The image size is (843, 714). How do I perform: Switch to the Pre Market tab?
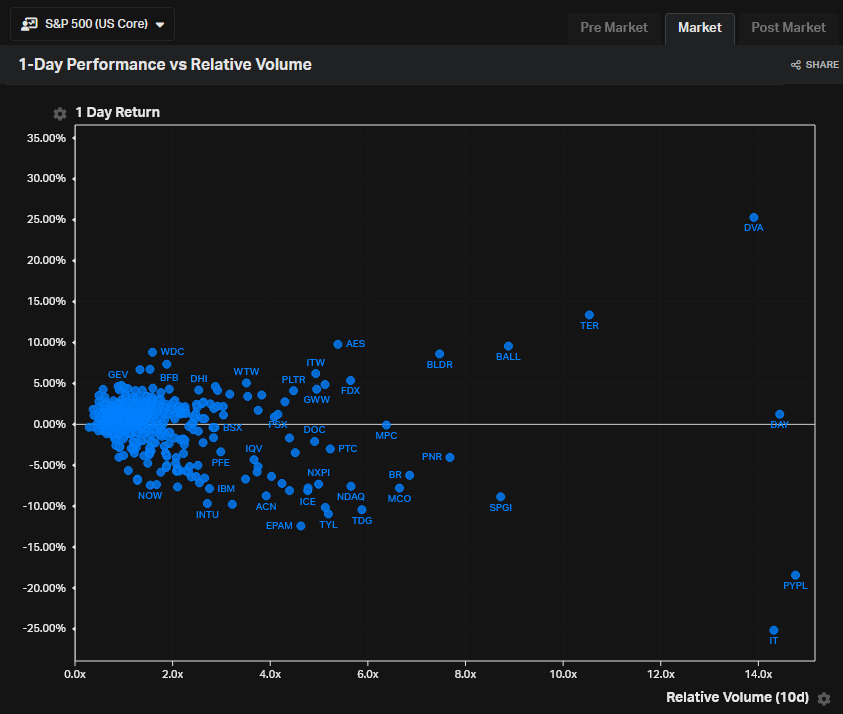click(x=614, y=28)
